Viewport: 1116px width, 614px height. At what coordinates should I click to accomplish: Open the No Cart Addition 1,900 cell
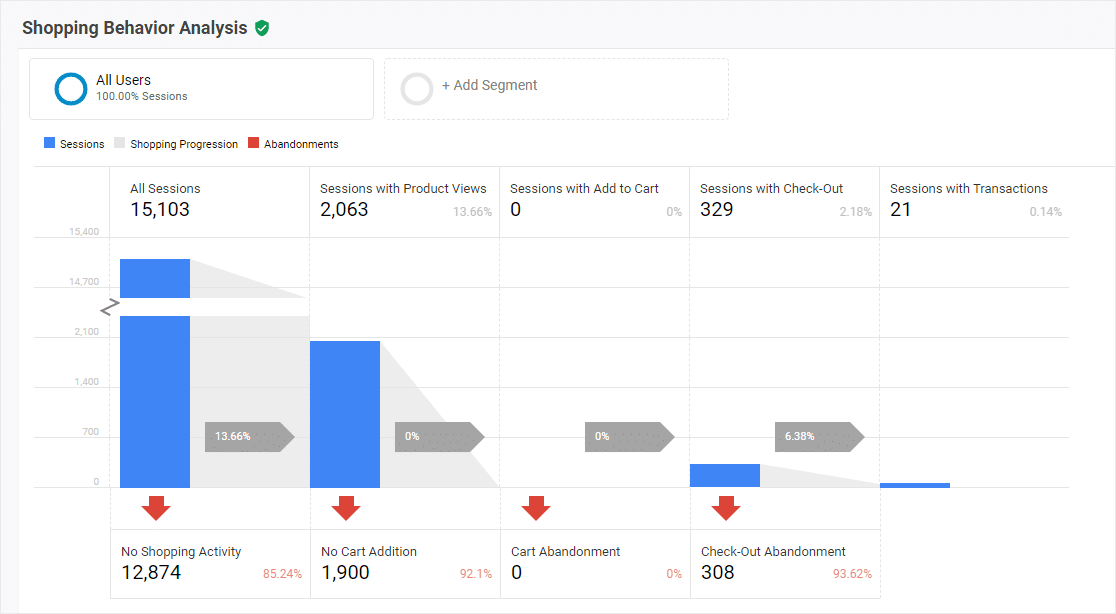tap(405, 563)
